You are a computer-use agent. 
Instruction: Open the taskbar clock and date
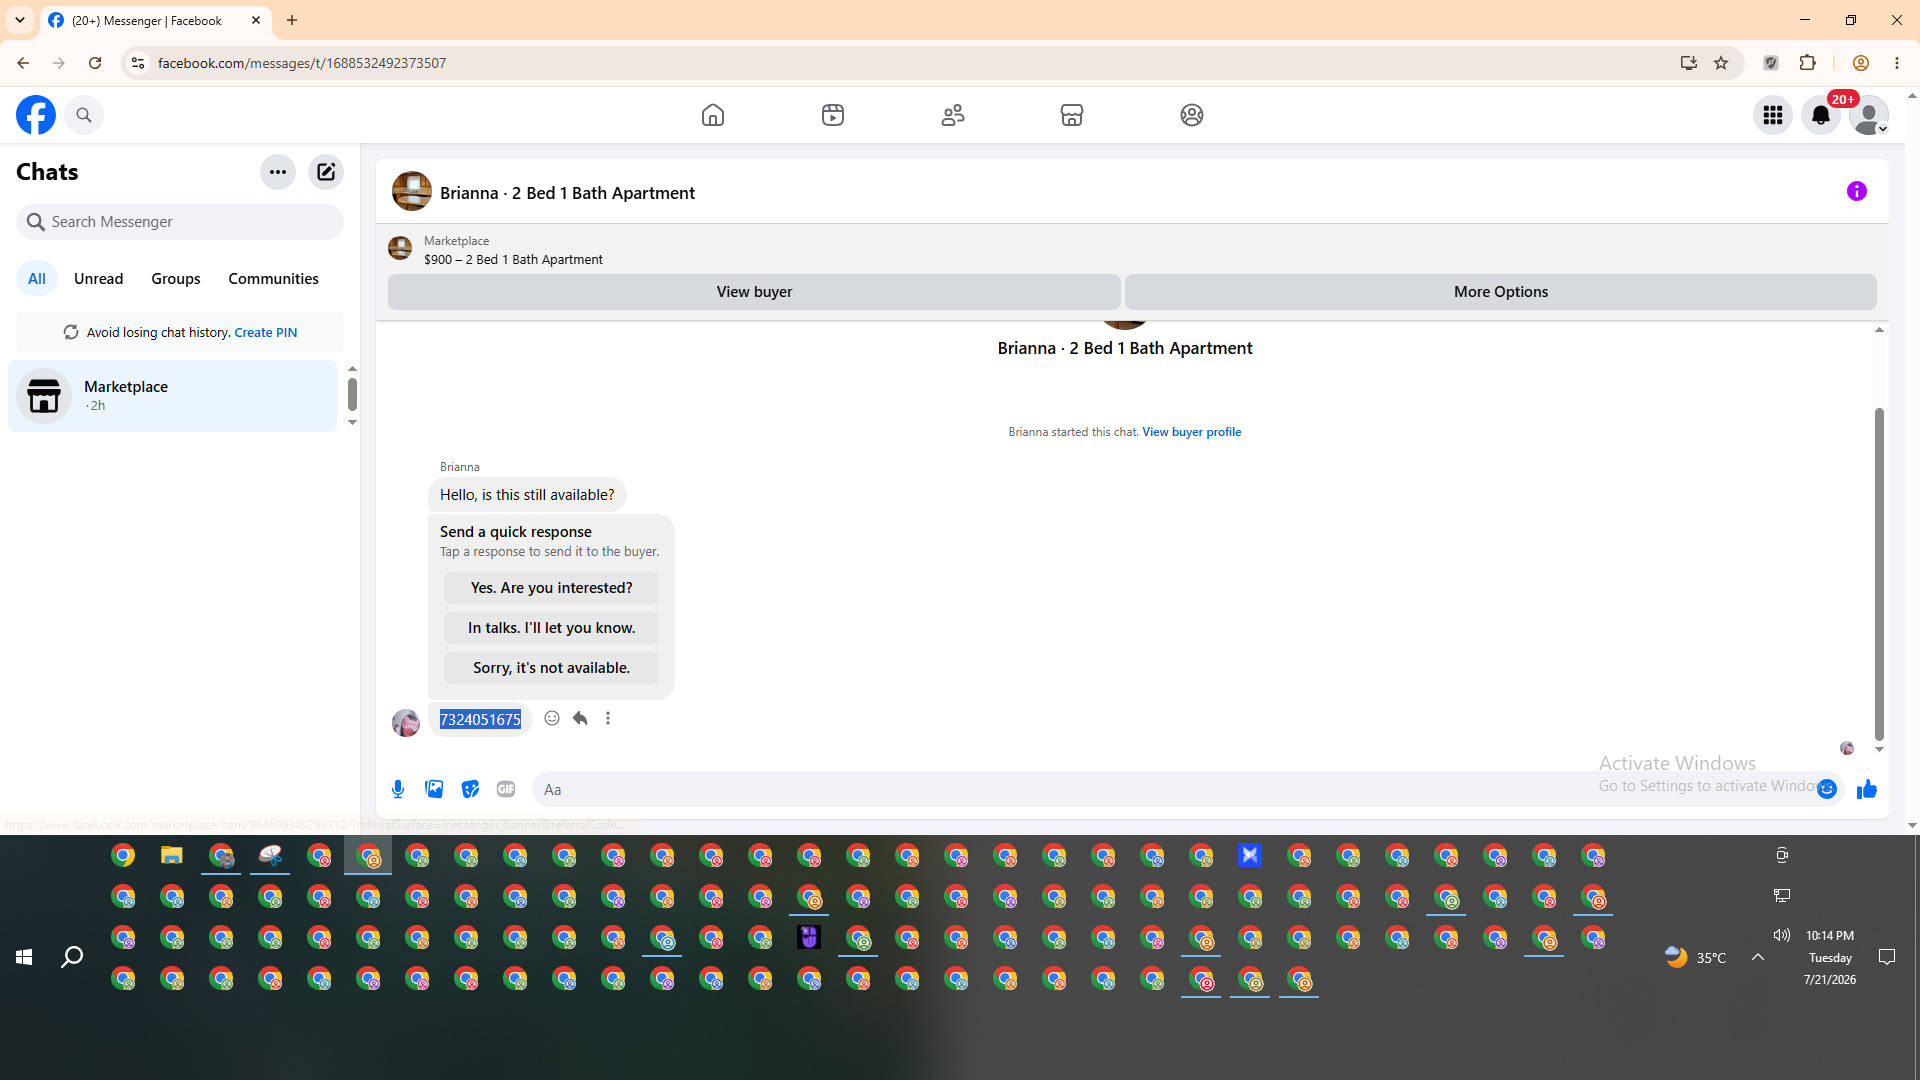tap(1830, 957)
